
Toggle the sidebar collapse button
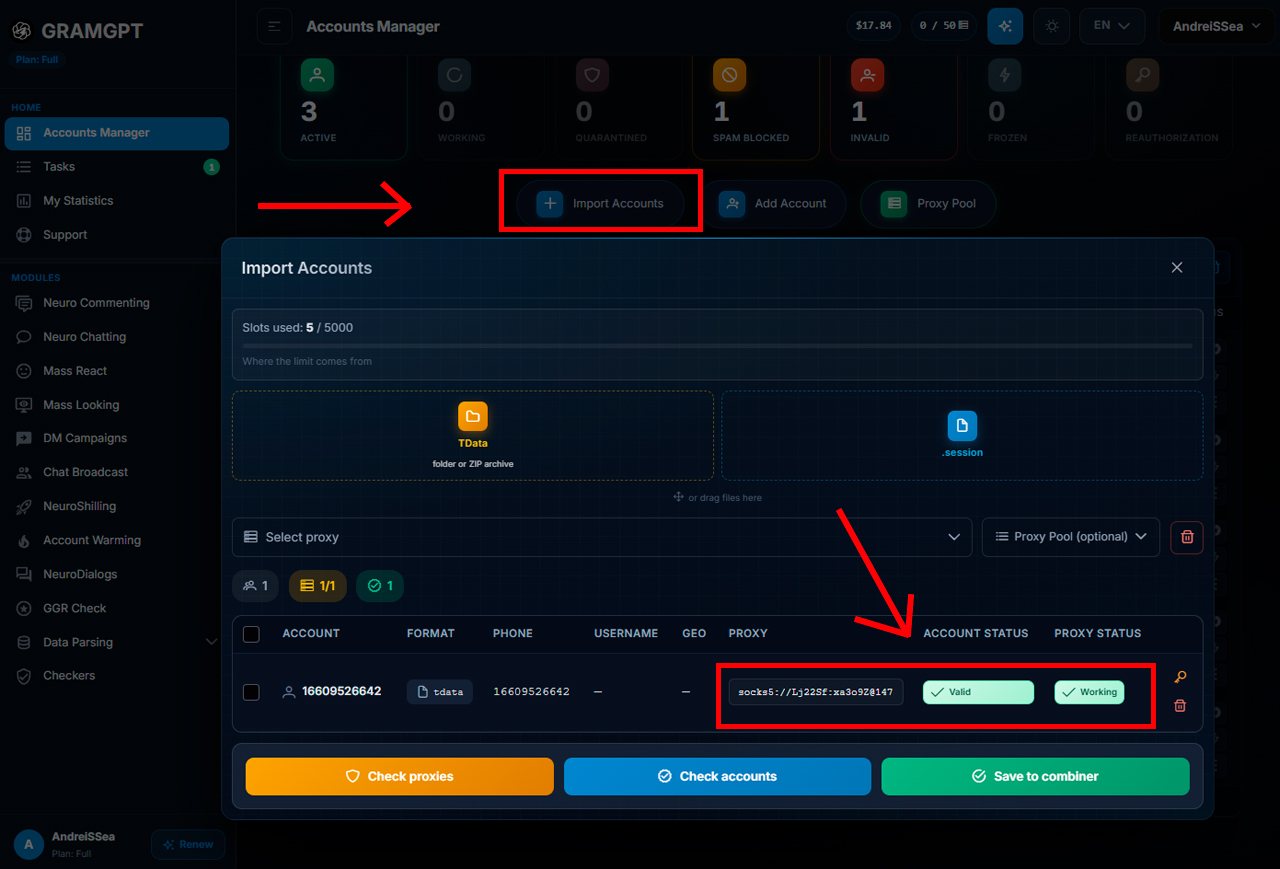(275, 26)
